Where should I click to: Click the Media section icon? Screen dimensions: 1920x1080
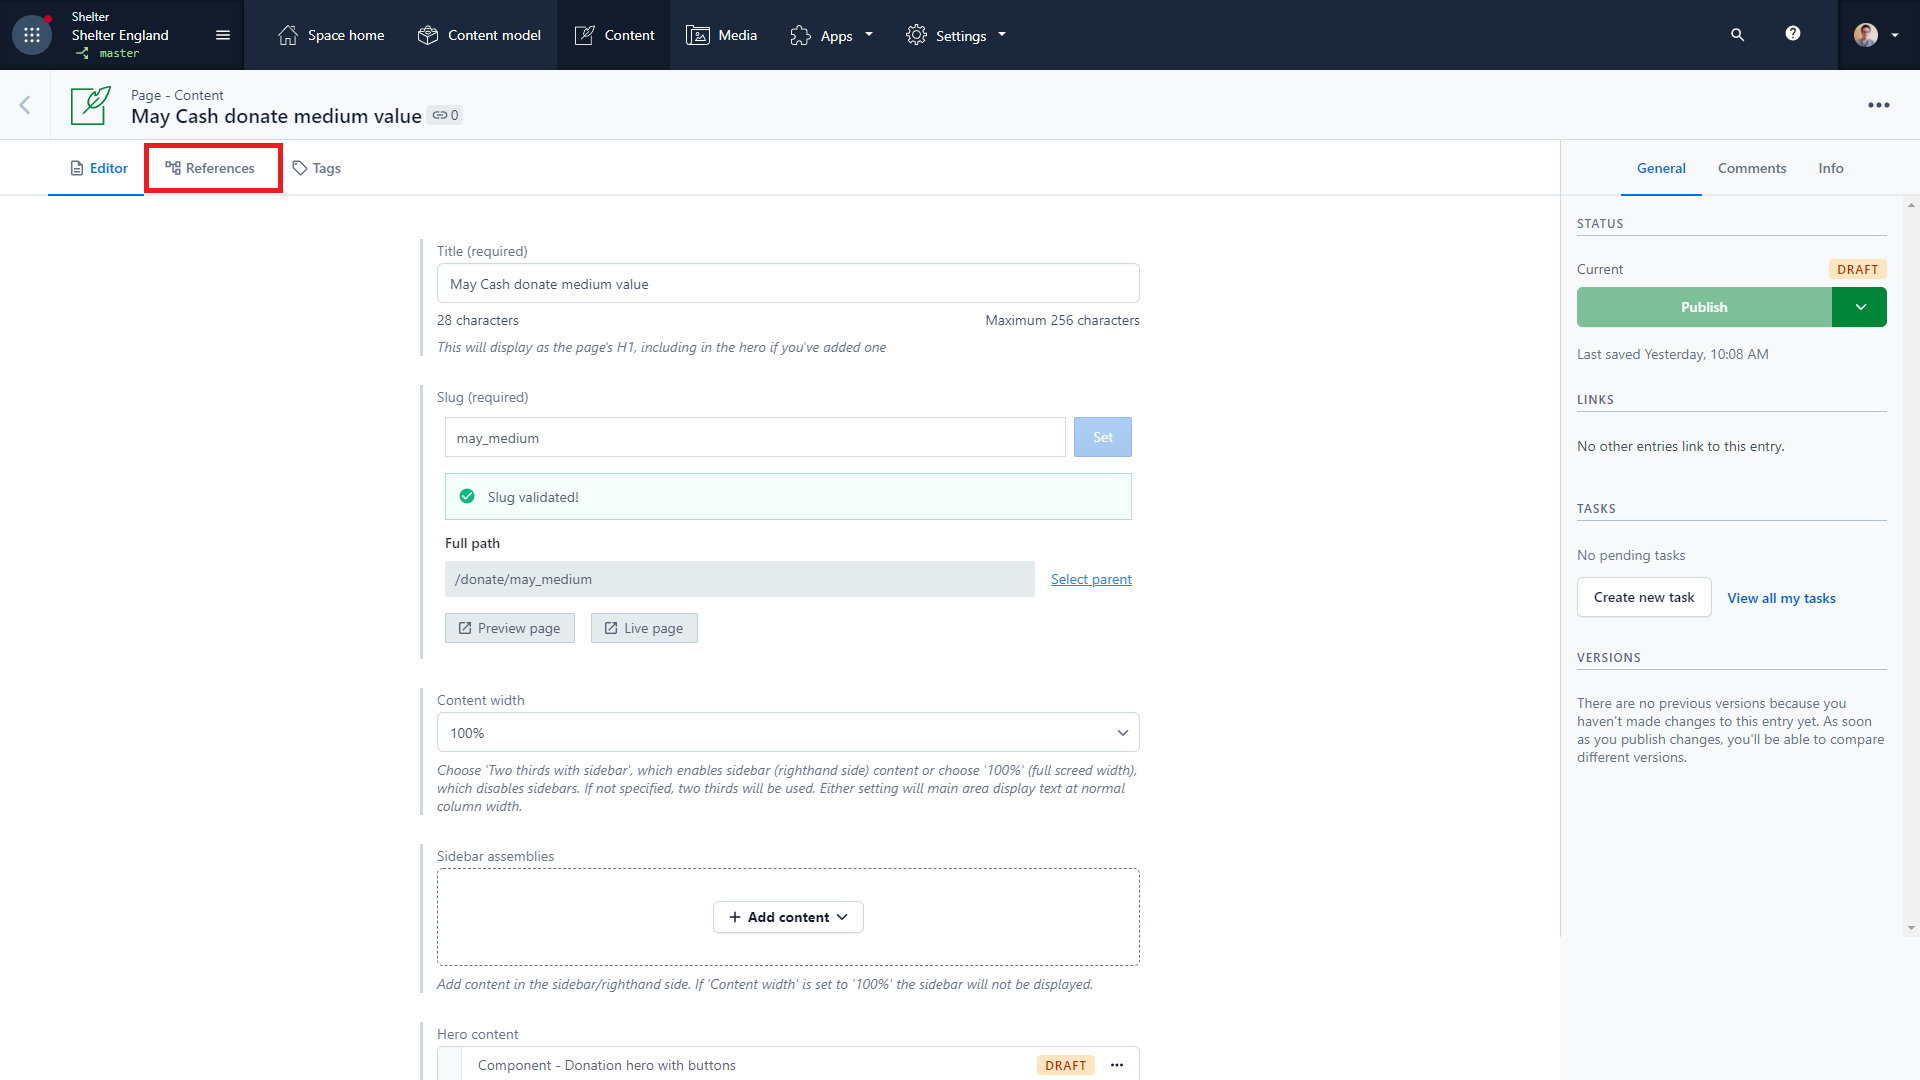click(699, 34)
